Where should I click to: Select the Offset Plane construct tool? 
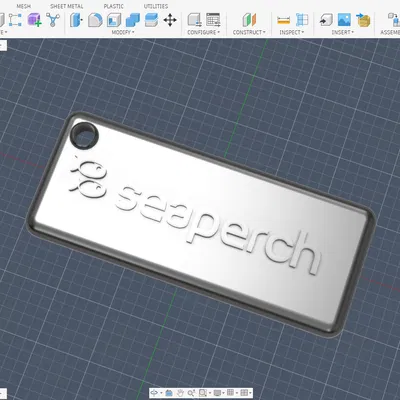(249, 20)
